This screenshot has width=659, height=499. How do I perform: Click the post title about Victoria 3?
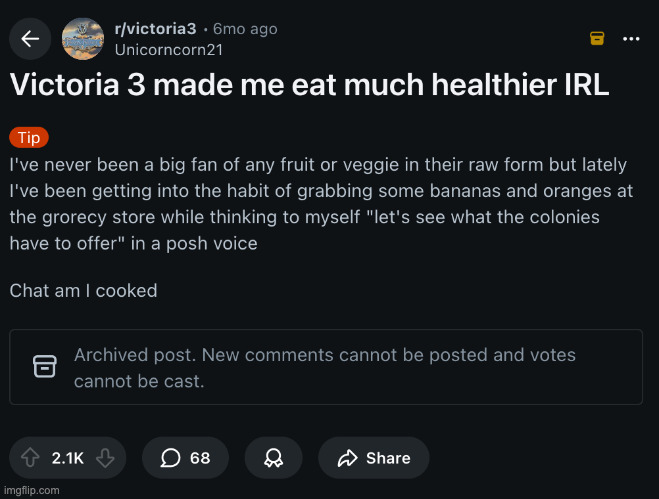(309, 85)
